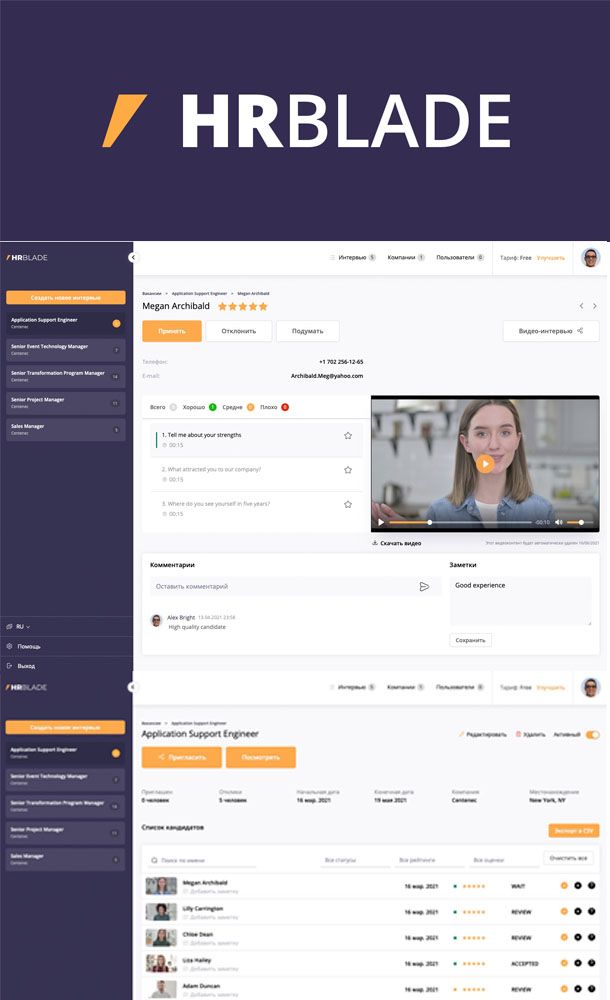Open Компании menu on the candidate screen
Viewport: 610px width, 1000px height.
[x=406, y=258]
